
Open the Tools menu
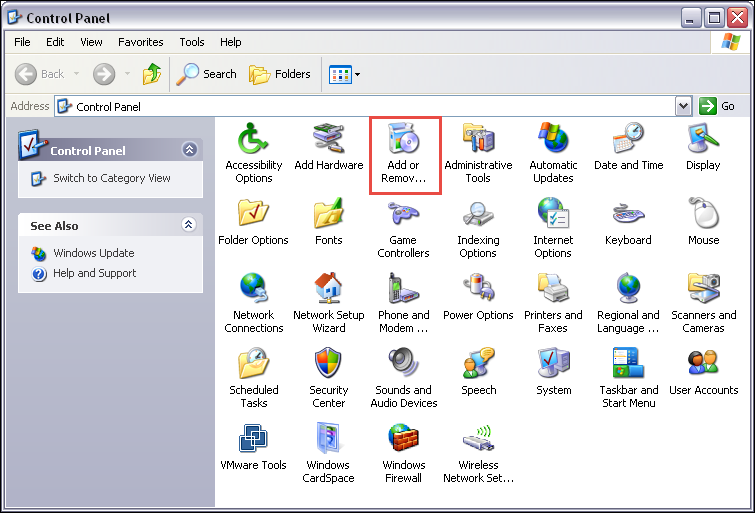(192, 42)
